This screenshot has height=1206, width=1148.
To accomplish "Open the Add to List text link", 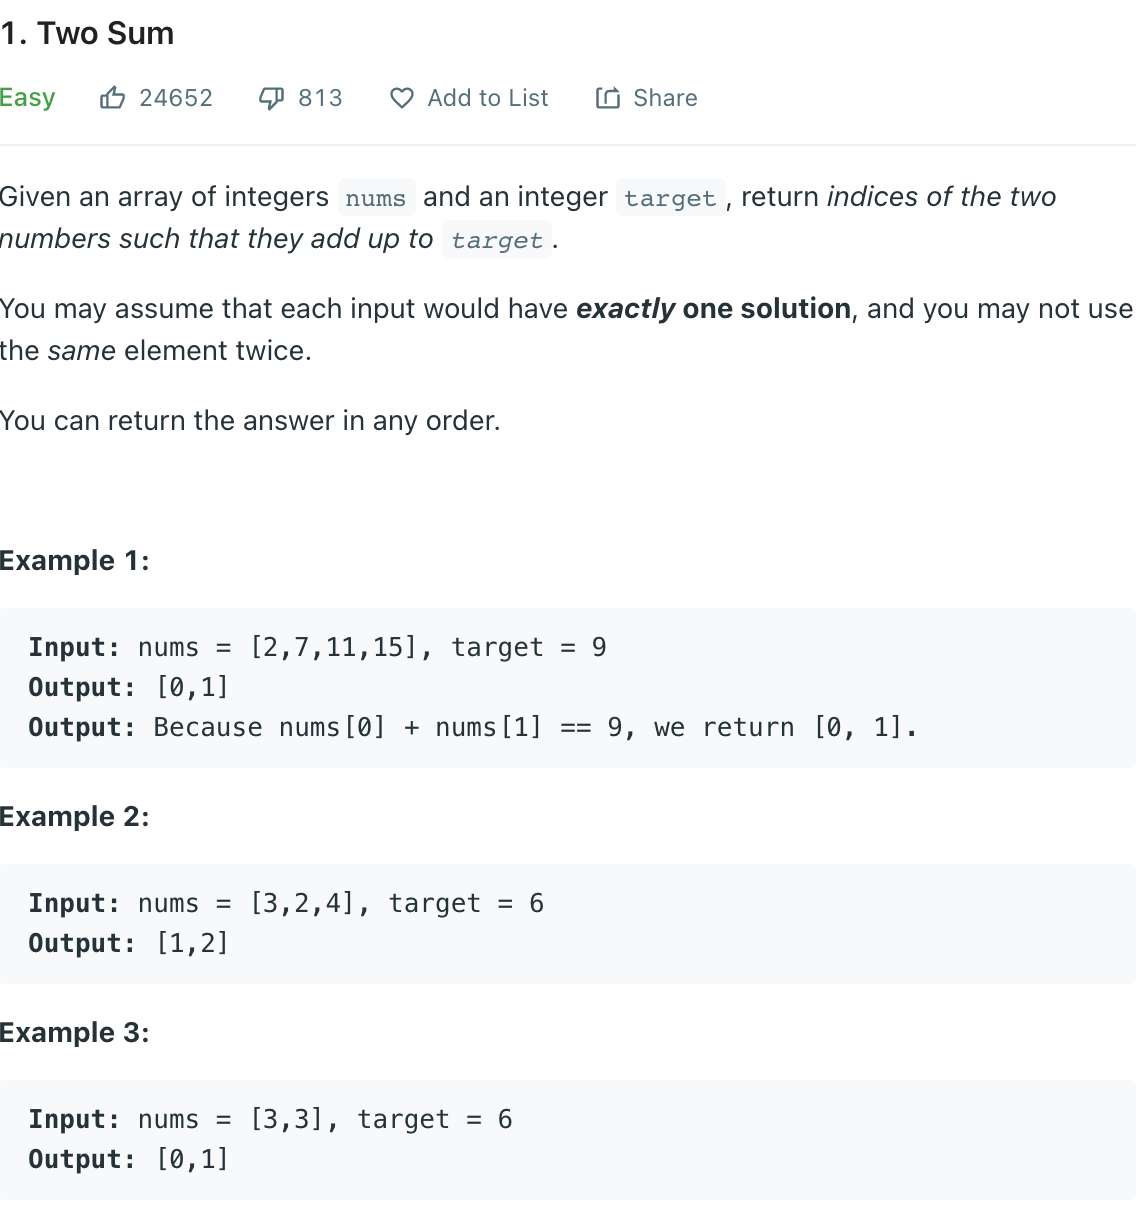I will click(x=488, y=98).
